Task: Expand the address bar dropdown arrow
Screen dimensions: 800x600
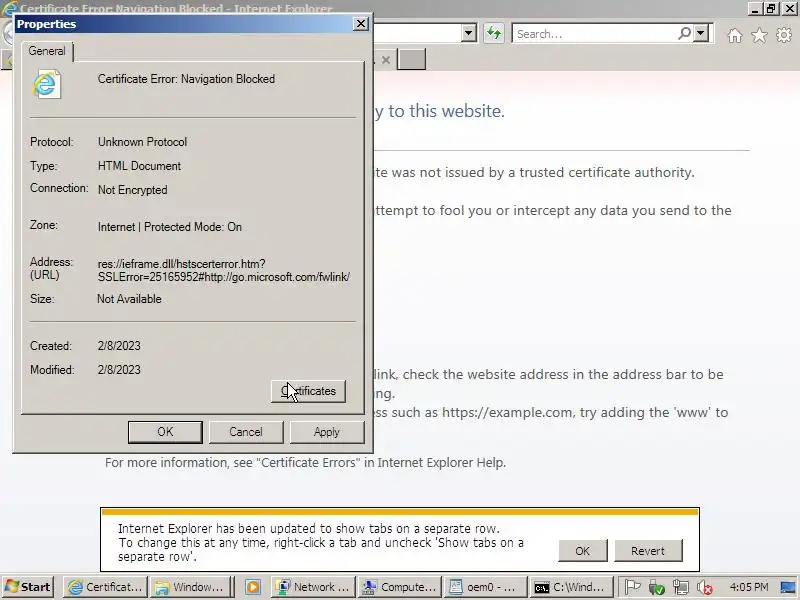Action: coord(468,34)
